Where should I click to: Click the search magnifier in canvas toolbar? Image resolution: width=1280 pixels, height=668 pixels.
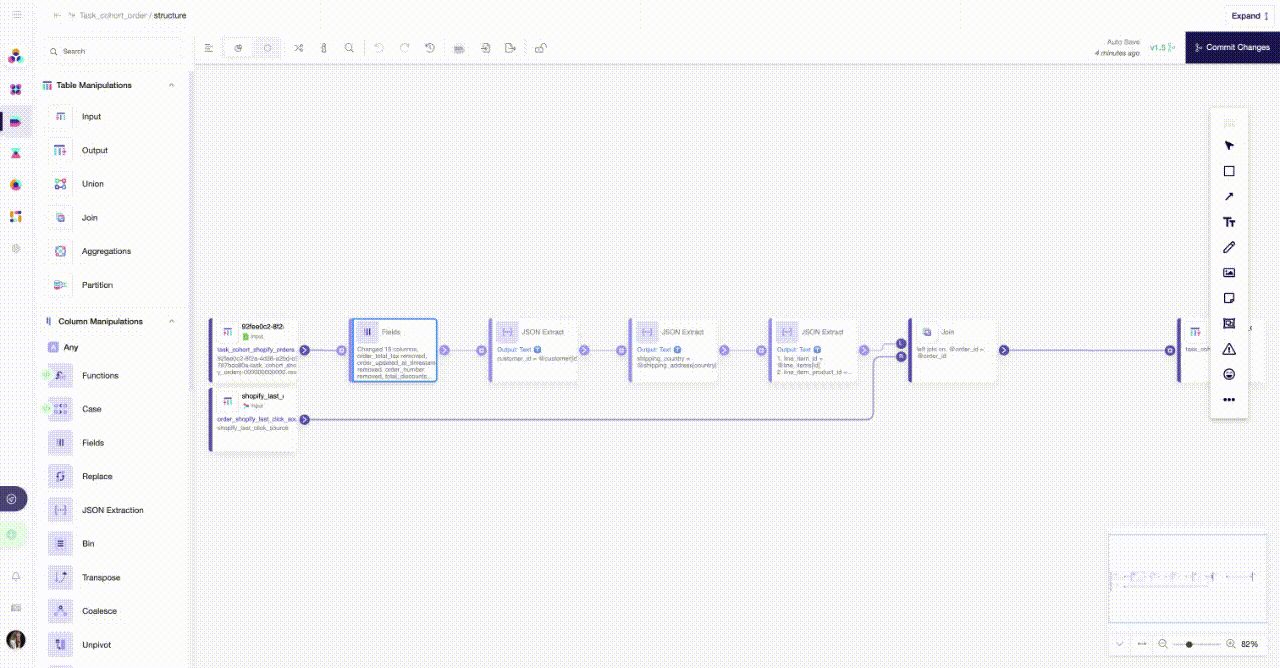coord(349,48)
